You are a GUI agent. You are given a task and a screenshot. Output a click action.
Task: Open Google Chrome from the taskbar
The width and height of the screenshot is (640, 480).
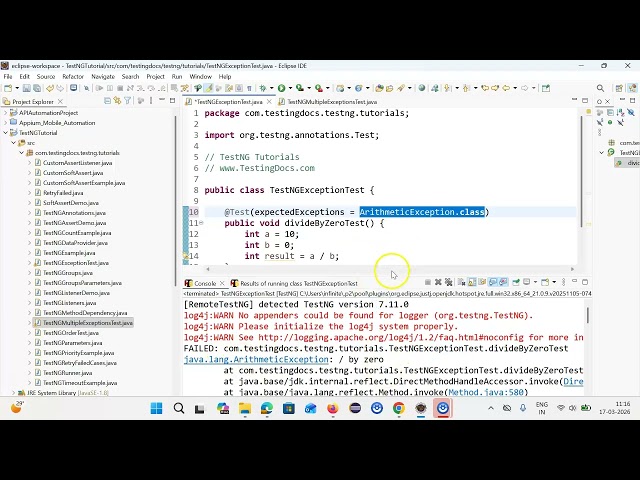[x=399, y=408]
